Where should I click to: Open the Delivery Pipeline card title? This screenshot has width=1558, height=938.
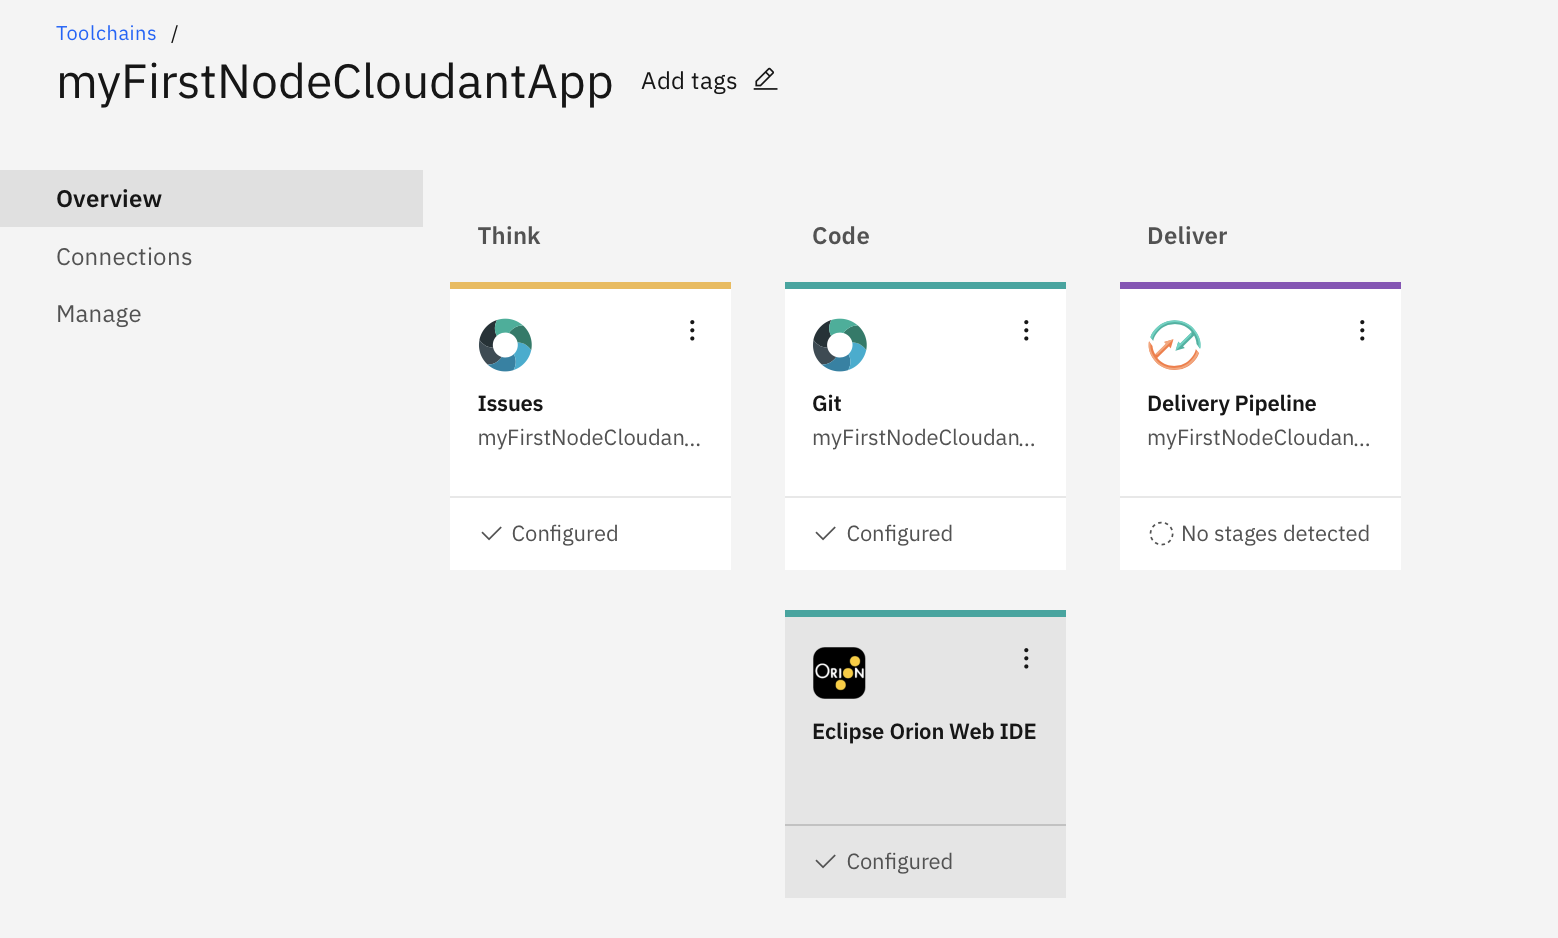1231,403
